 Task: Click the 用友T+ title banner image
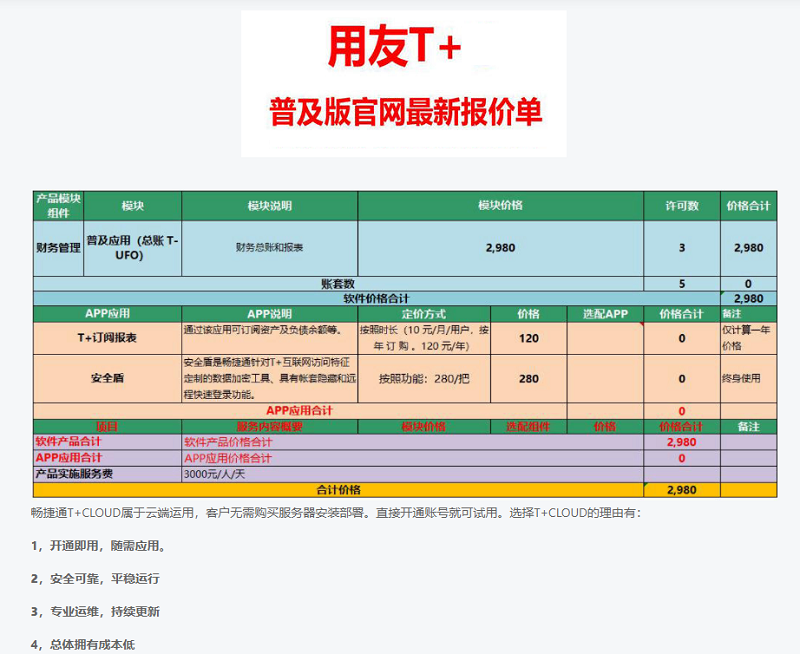[404, 84]
